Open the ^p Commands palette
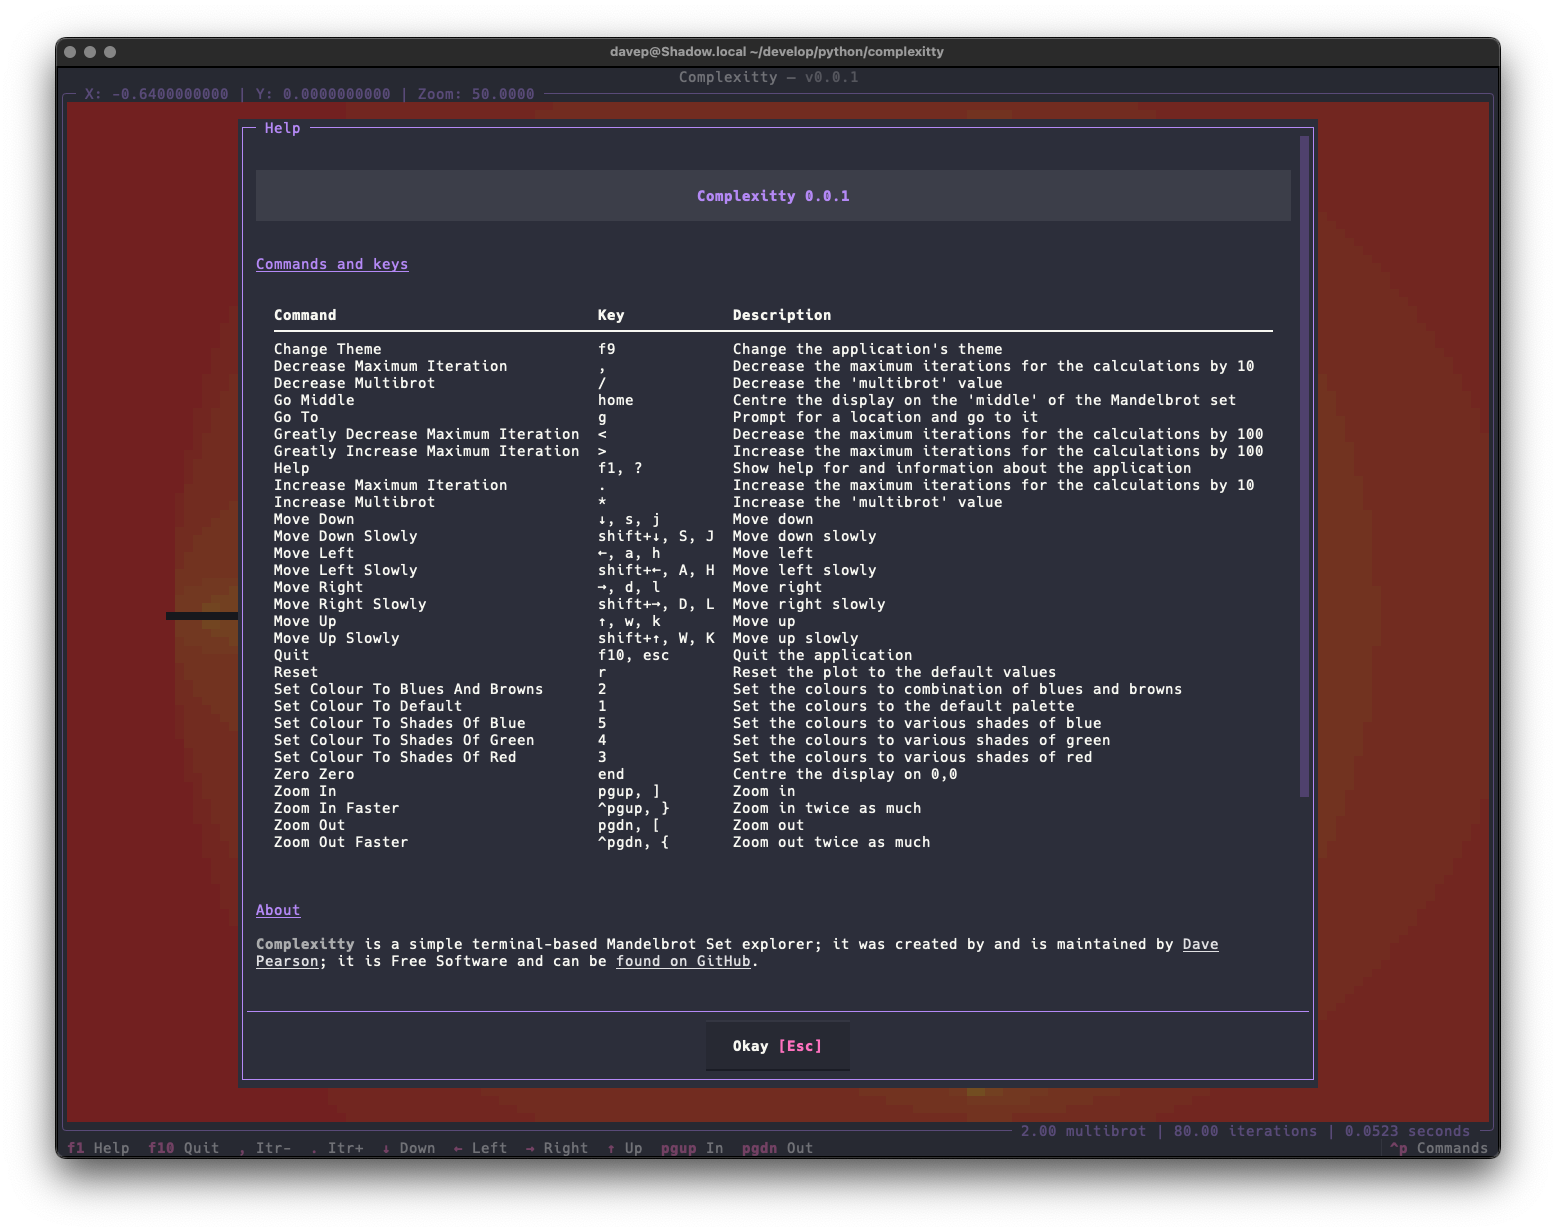The height and width of the screenshot is (1232, 1556). pos(1438,1148)
